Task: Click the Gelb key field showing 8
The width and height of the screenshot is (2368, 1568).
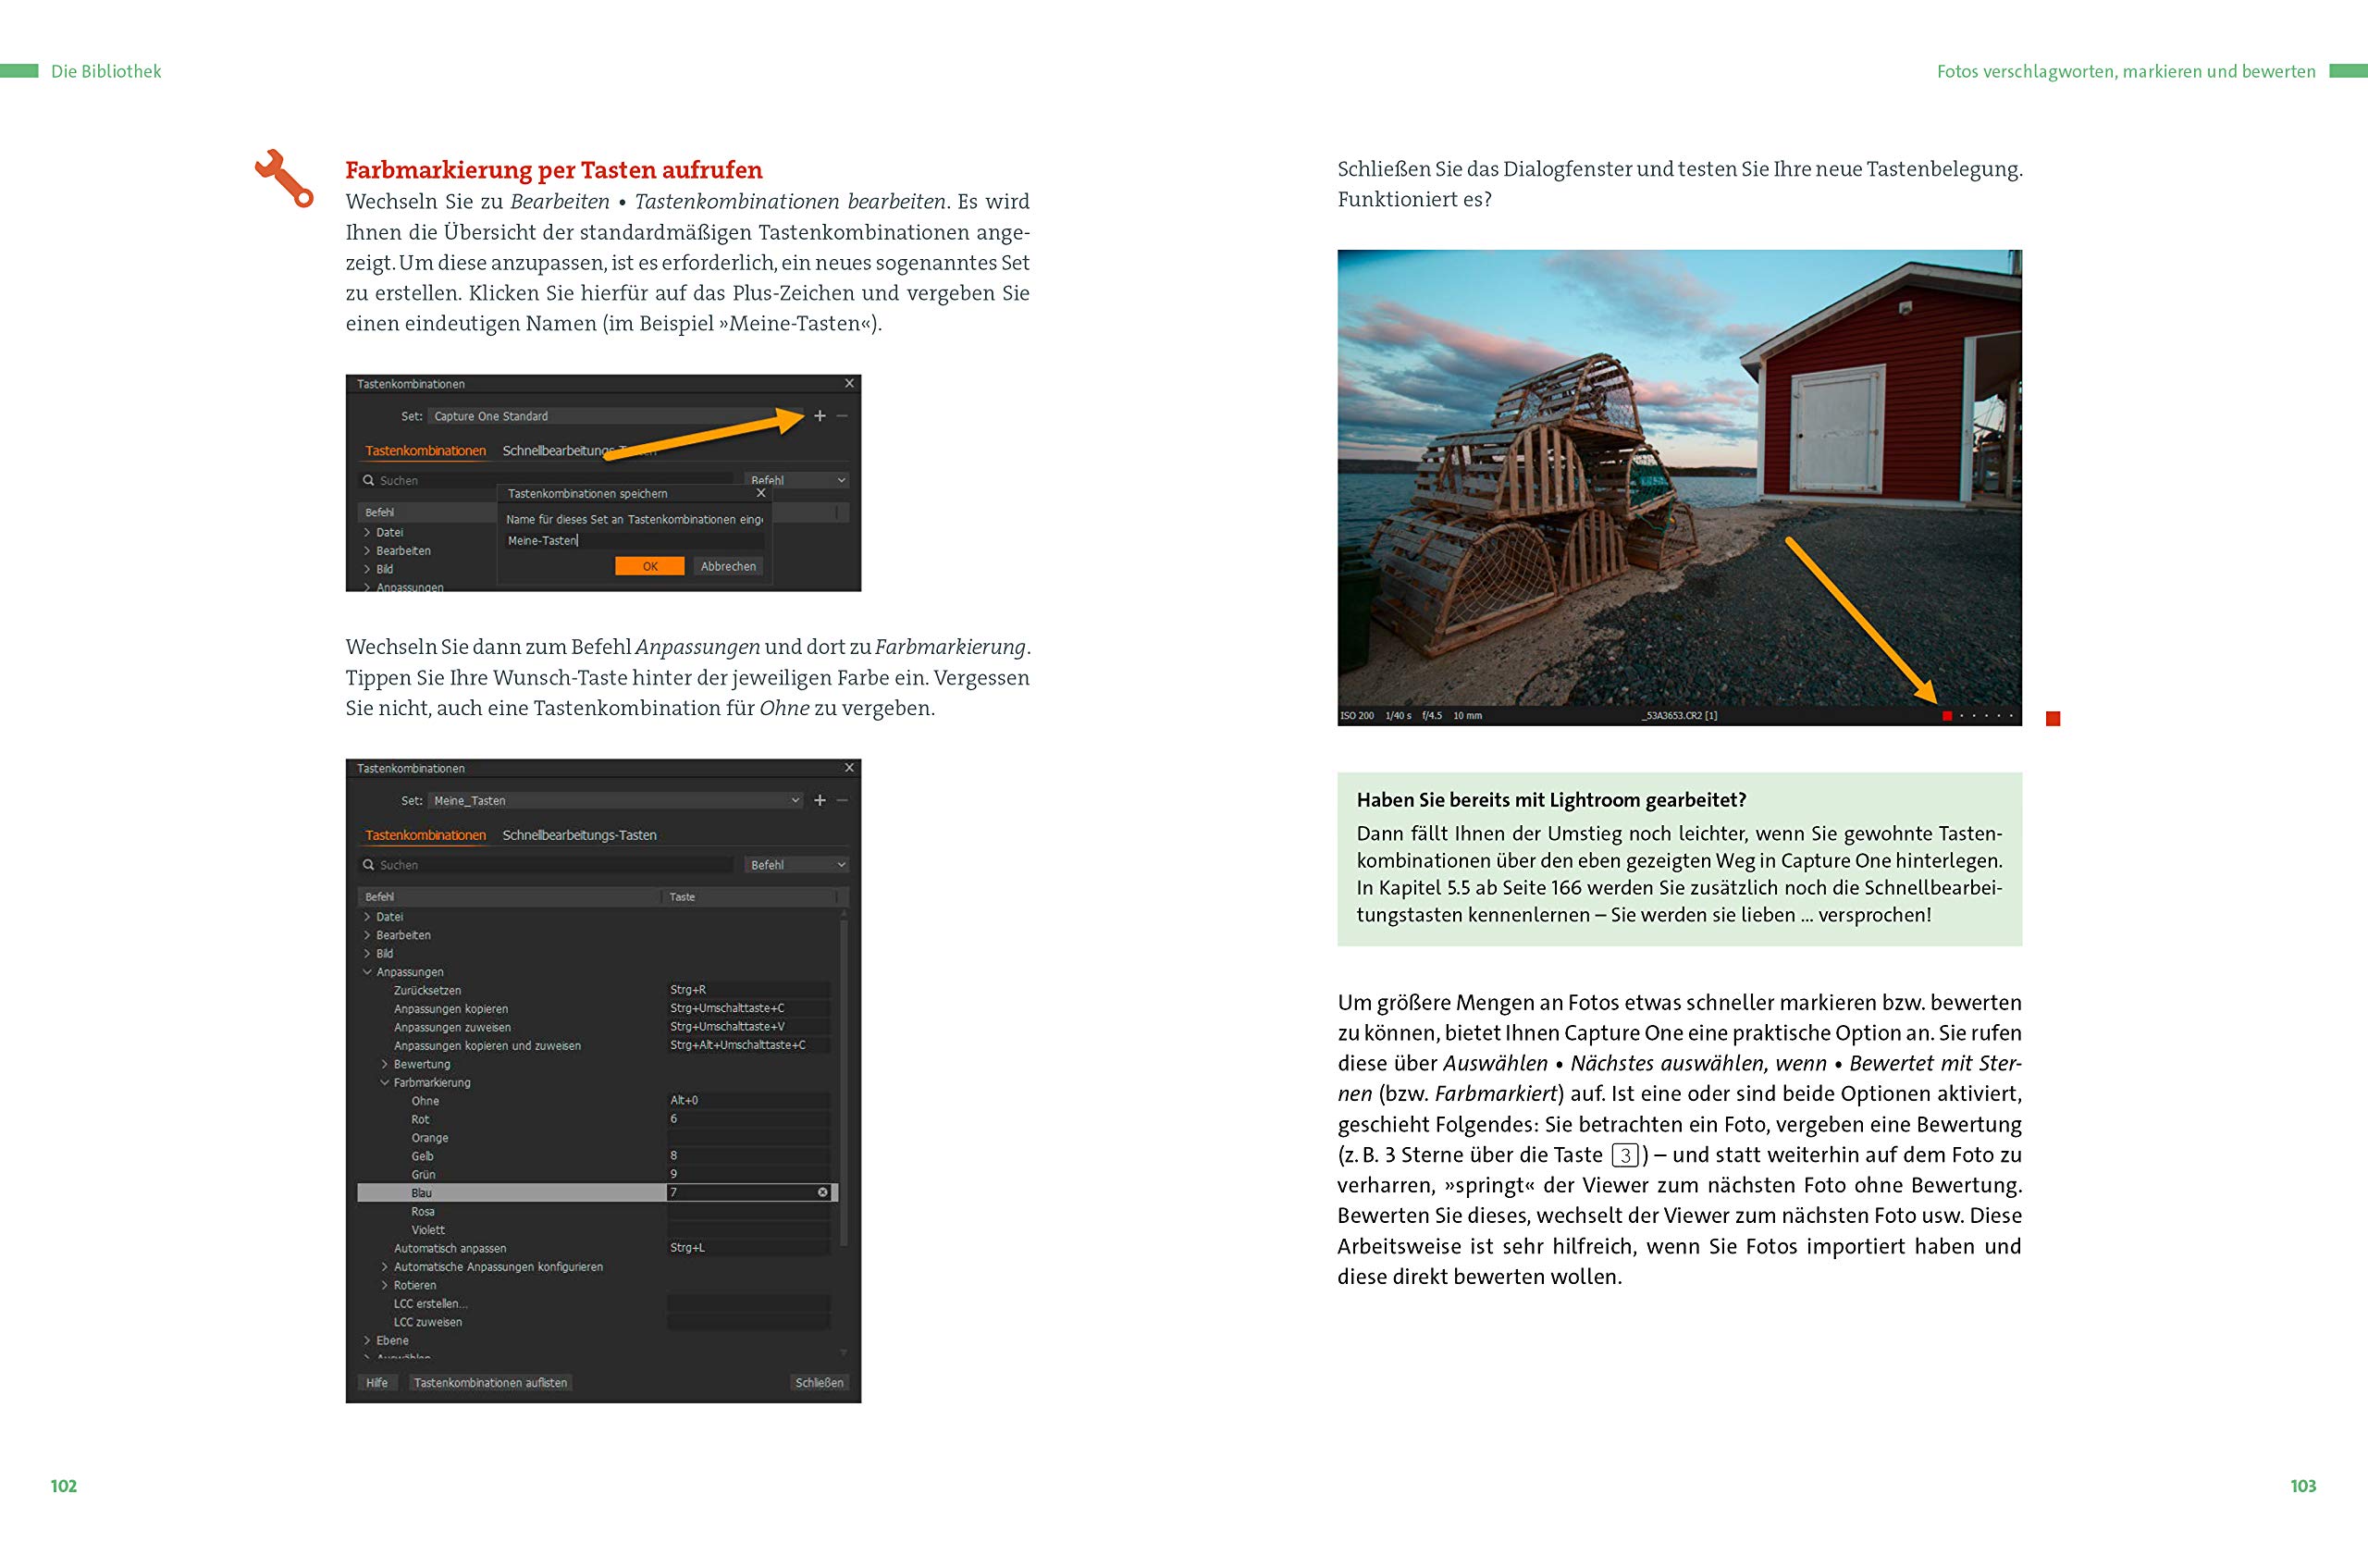Action: click(x=748, y=1155)
